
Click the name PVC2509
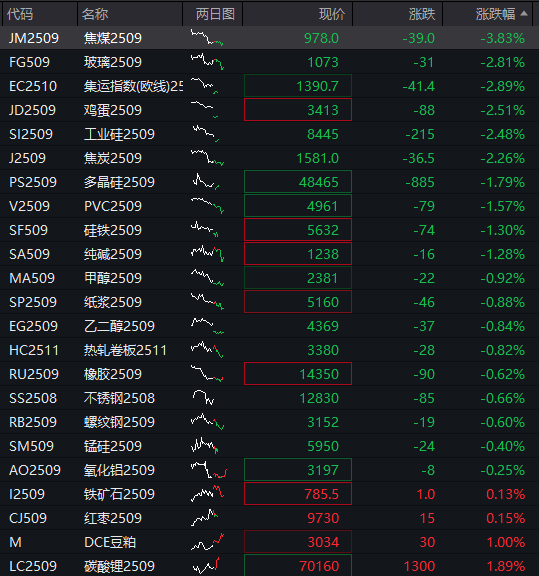click(112, 206)
